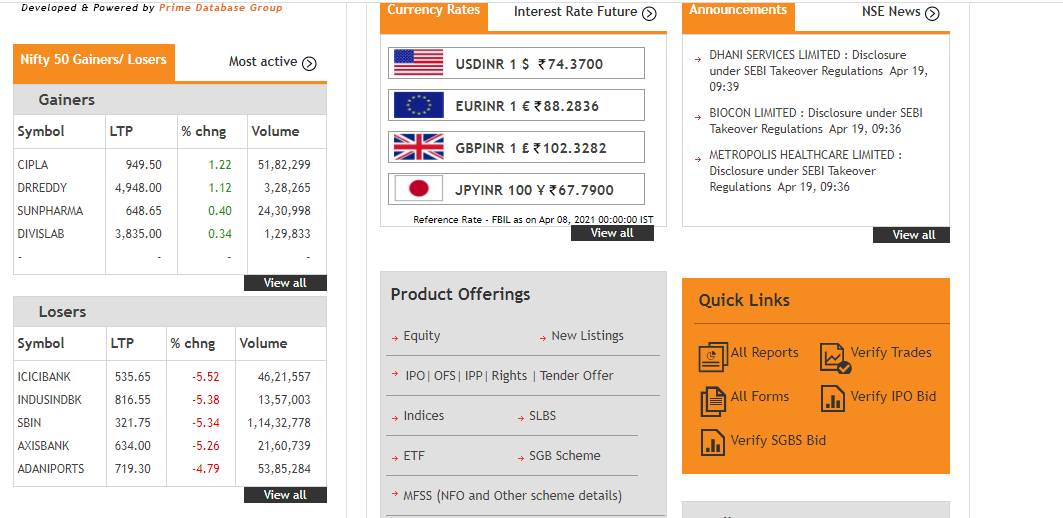
Task: Open the All Reports quick link text
Action: coord(765,353)
